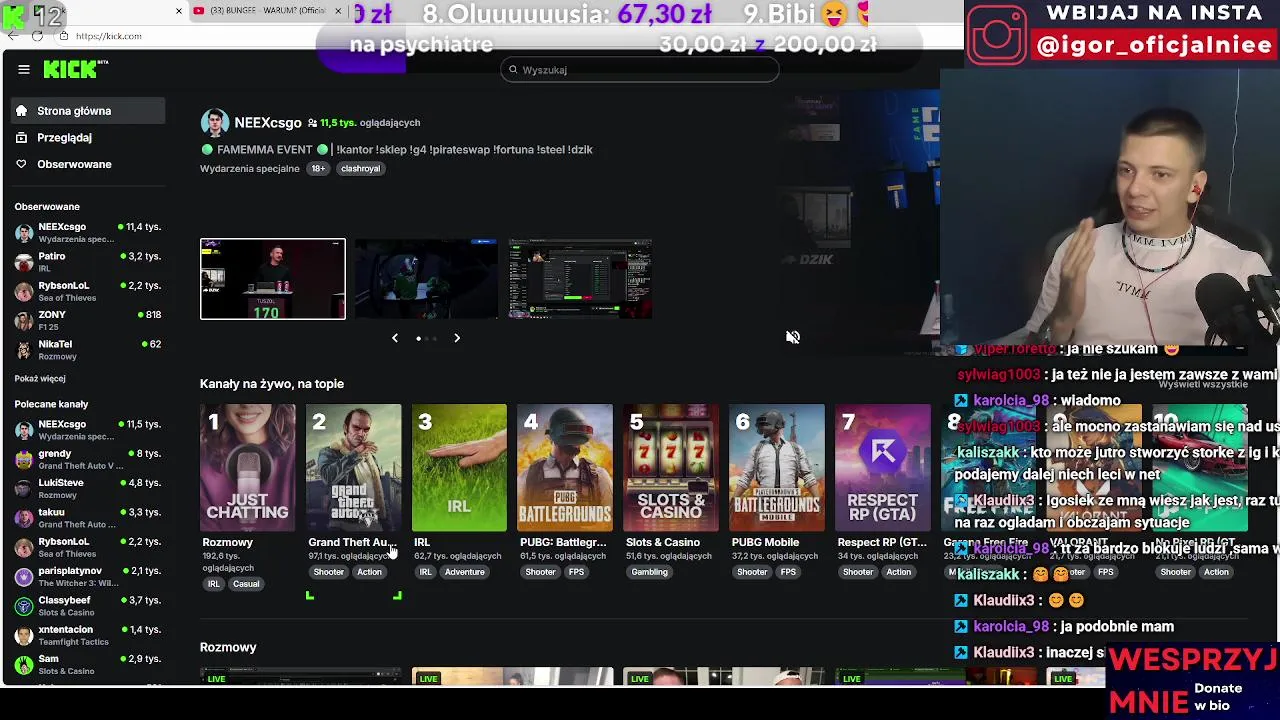Open the hamburger menu beside Kick logo
Screen dimensions: 1280x720
tap(24, 69)
